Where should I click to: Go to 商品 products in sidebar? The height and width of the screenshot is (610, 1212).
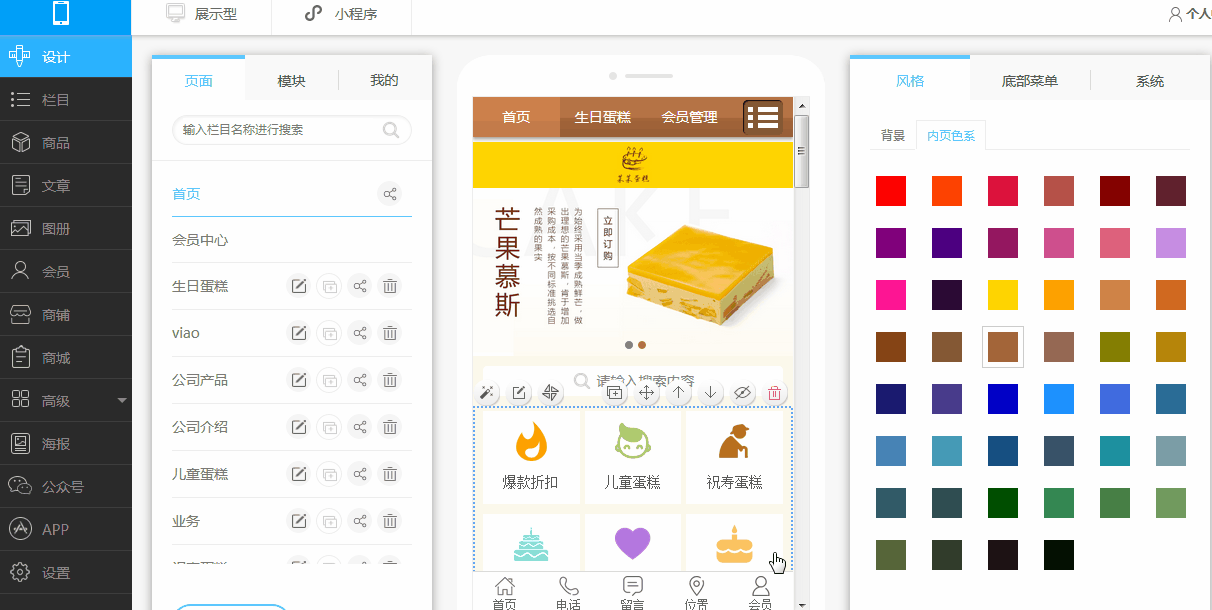click(x=65, y=143)
